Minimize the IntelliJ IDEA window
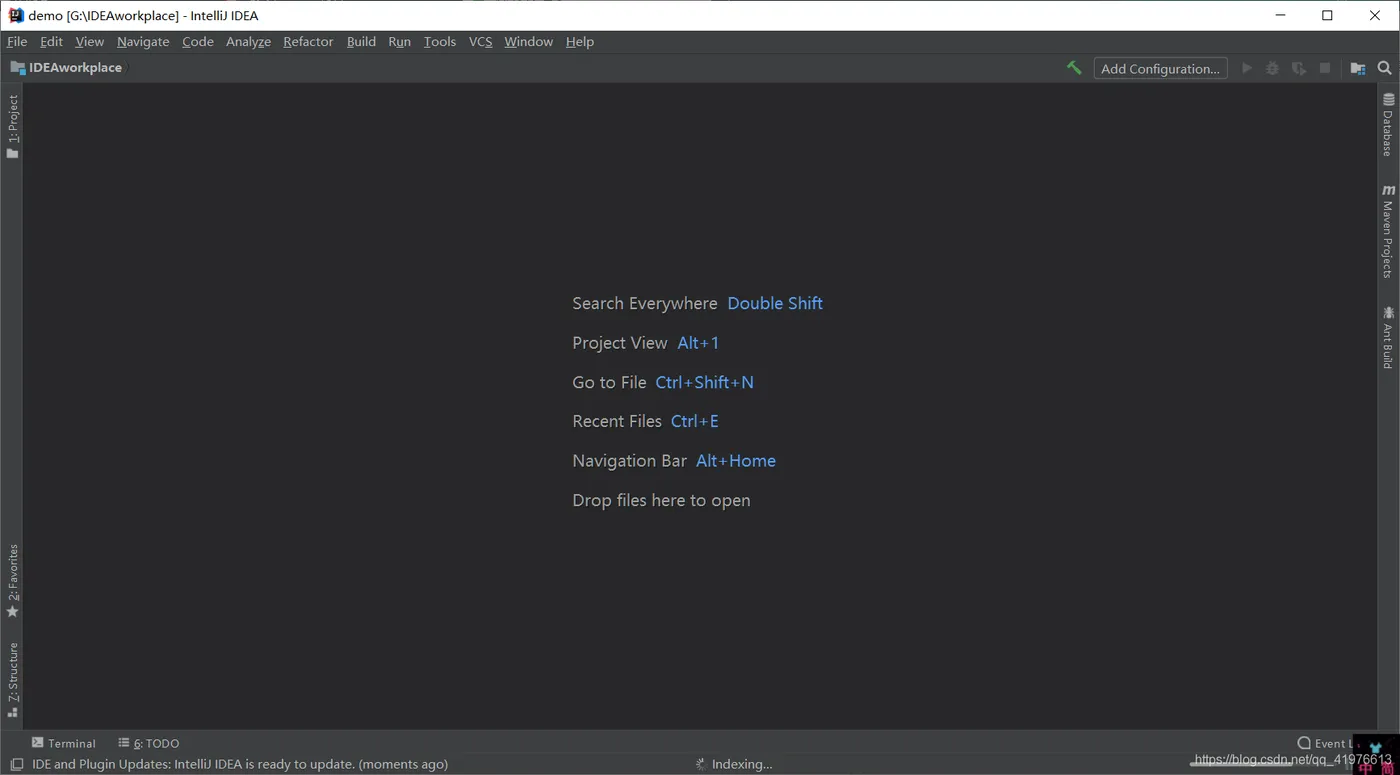Image resolution: width=1400 pixels, height=775 pixels. (1281, 15)
